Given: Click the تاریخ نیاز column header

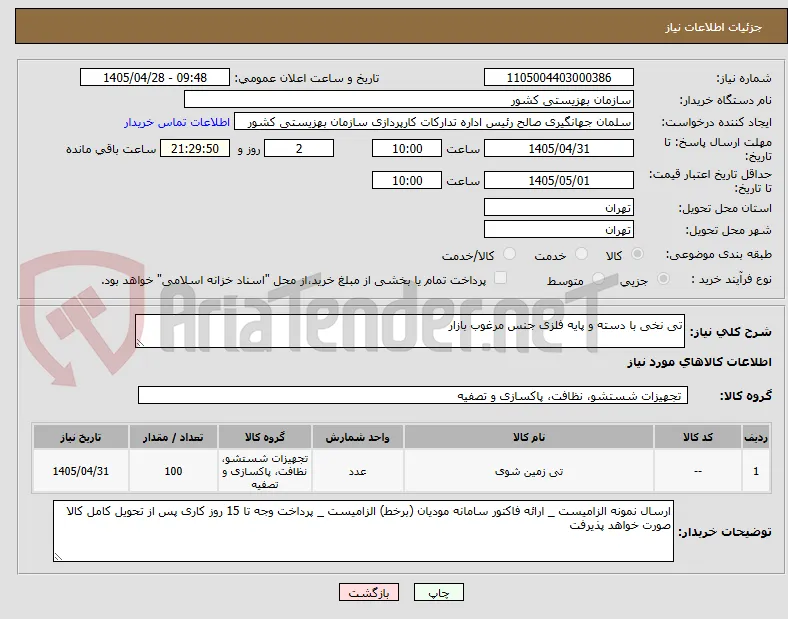Looking at the screenshot, I should tap(81, 437).
